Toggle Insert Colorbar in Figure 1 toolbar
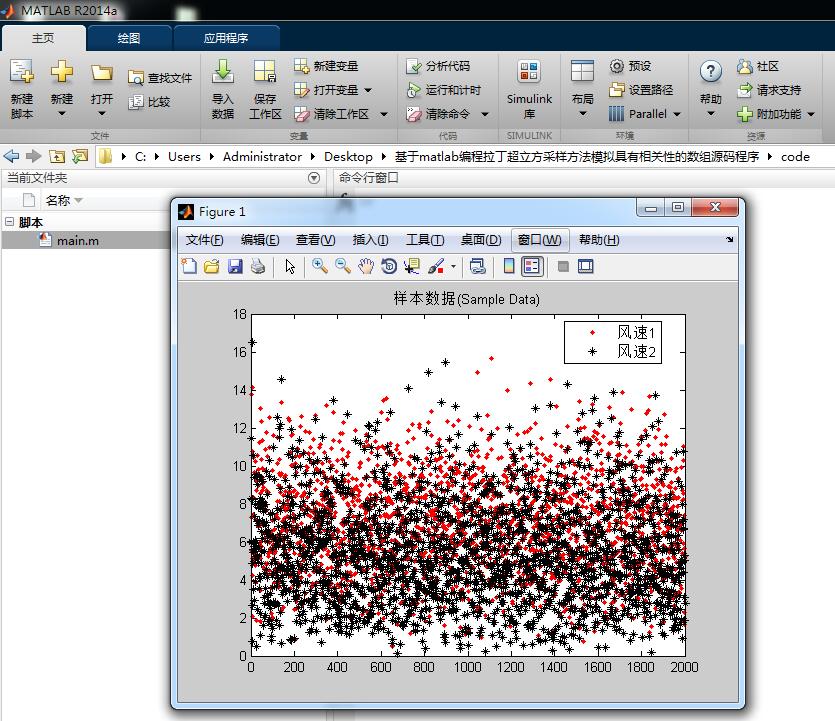Image resolution: width=835 pixels, height=721 pixels. coord(509,266)
